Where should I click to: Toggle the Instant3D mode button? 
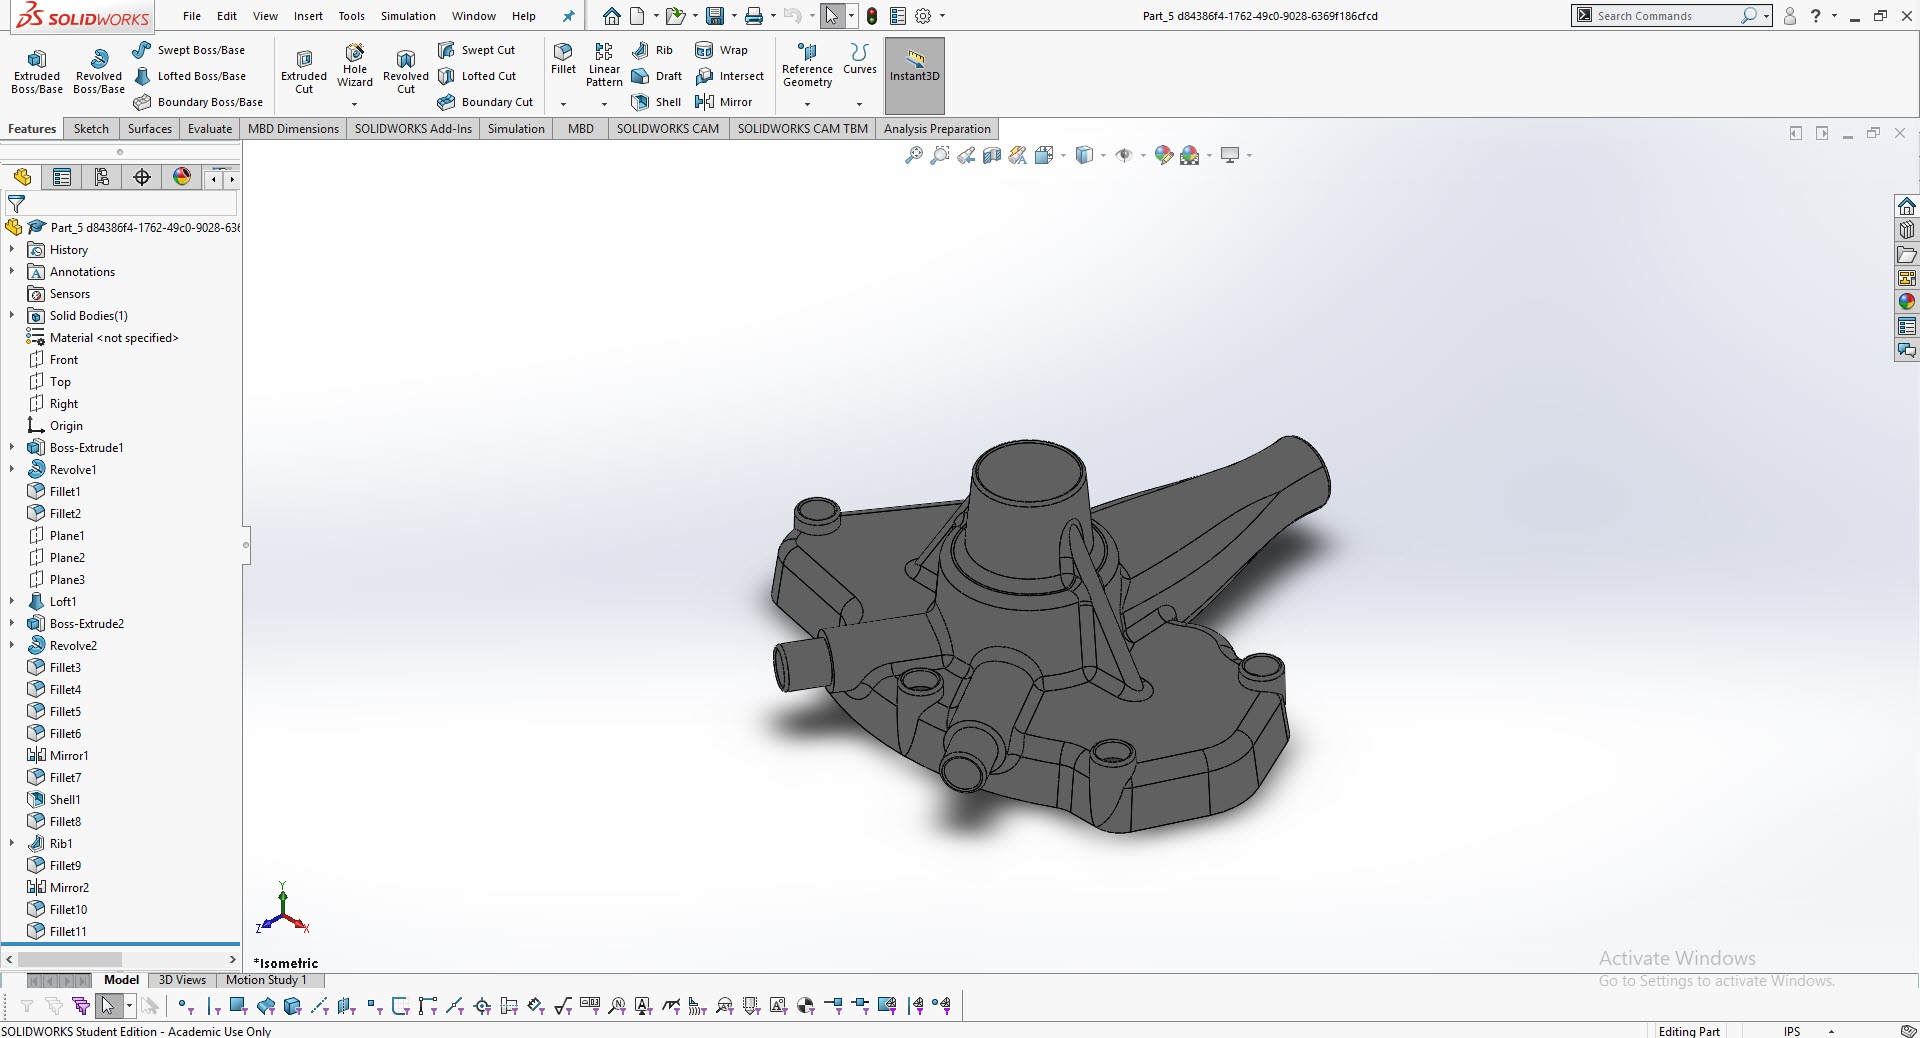914,67
